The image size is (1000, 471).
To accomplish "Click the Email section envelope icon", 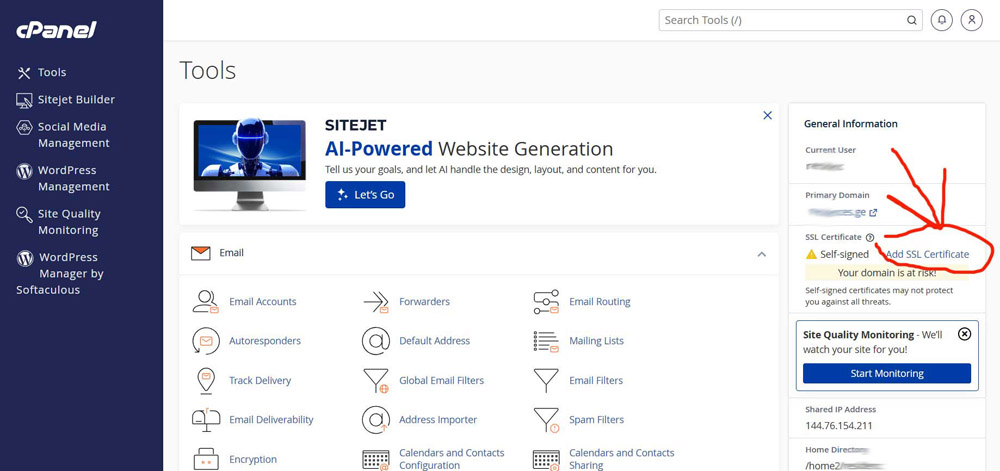I will [x=200, y=253].
